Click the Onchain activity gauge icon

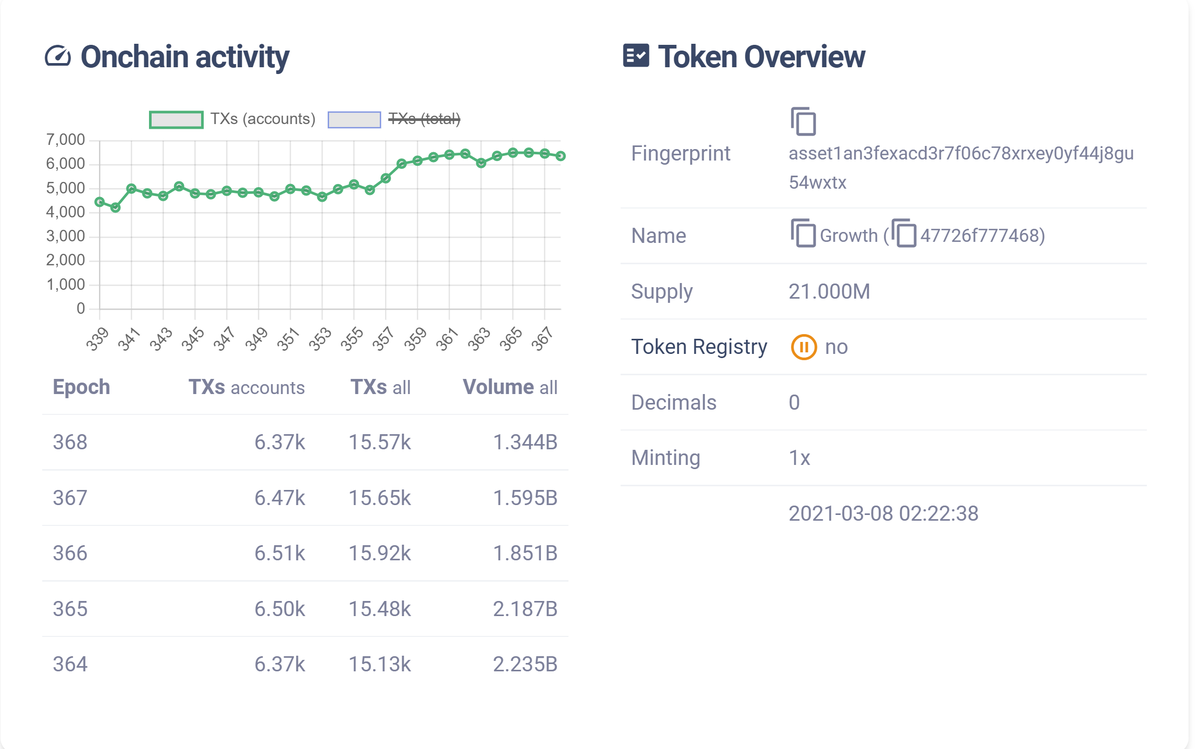click(x=58, y=57)
